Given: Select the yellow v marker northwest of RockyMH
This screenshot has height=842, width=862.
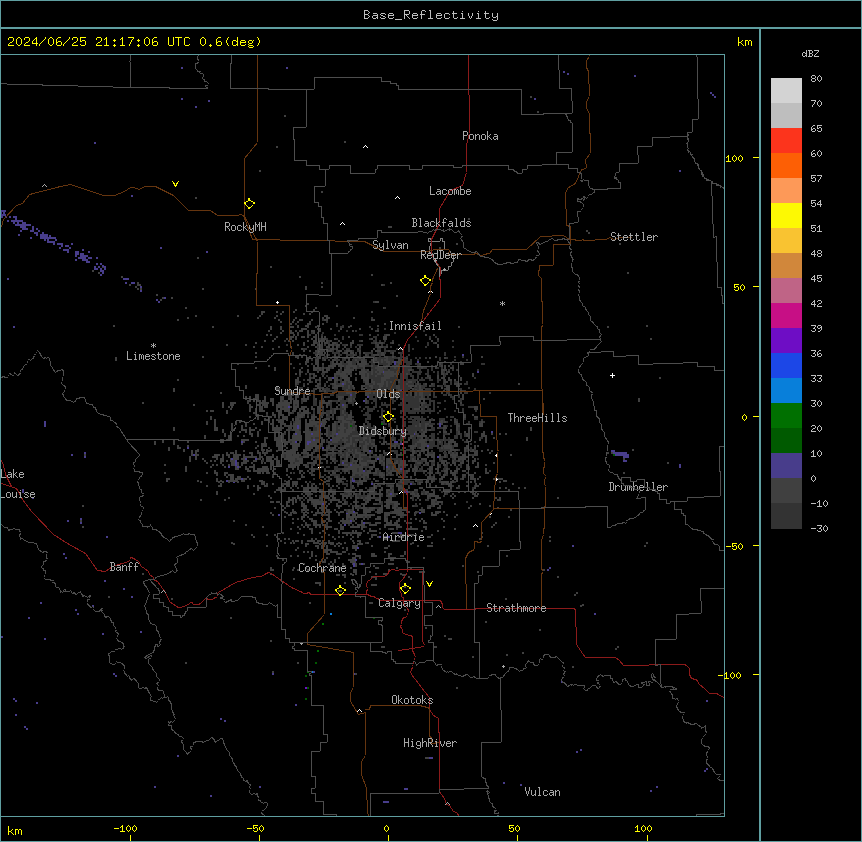Looking at the screenshot, I should [x=175, y=184].
